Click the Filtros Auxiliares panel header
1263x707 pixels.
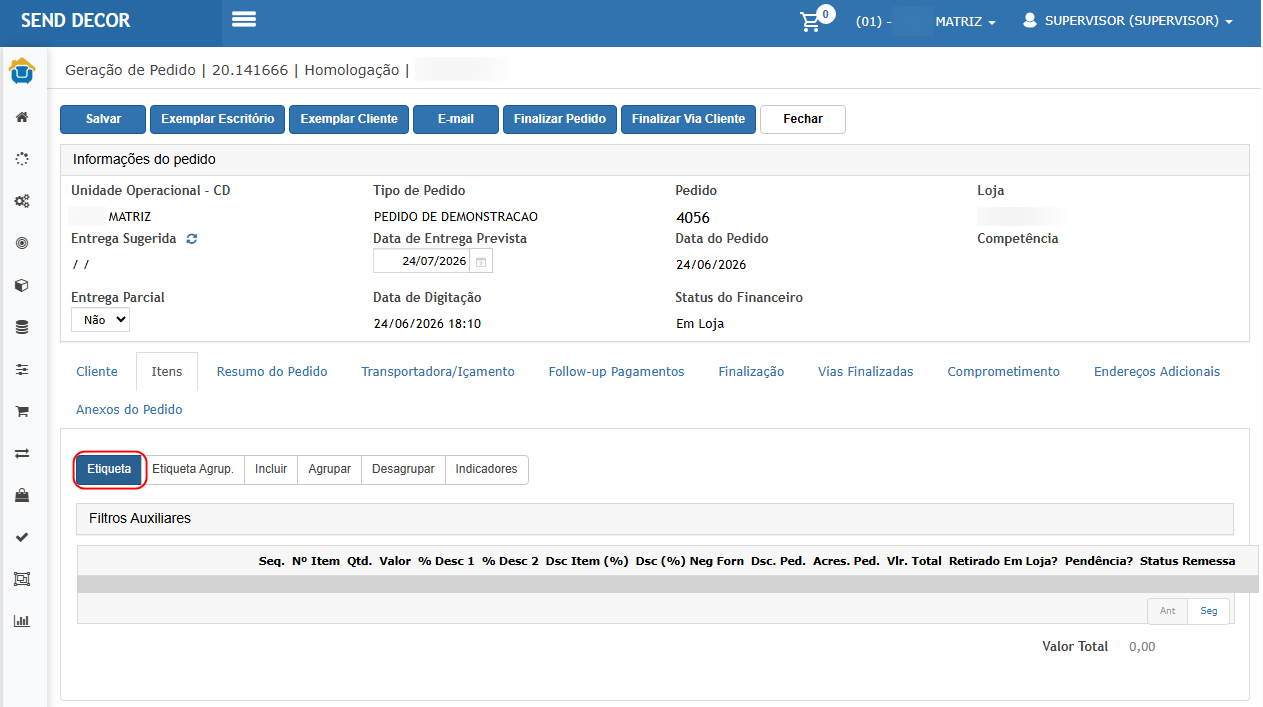[655, 519]
